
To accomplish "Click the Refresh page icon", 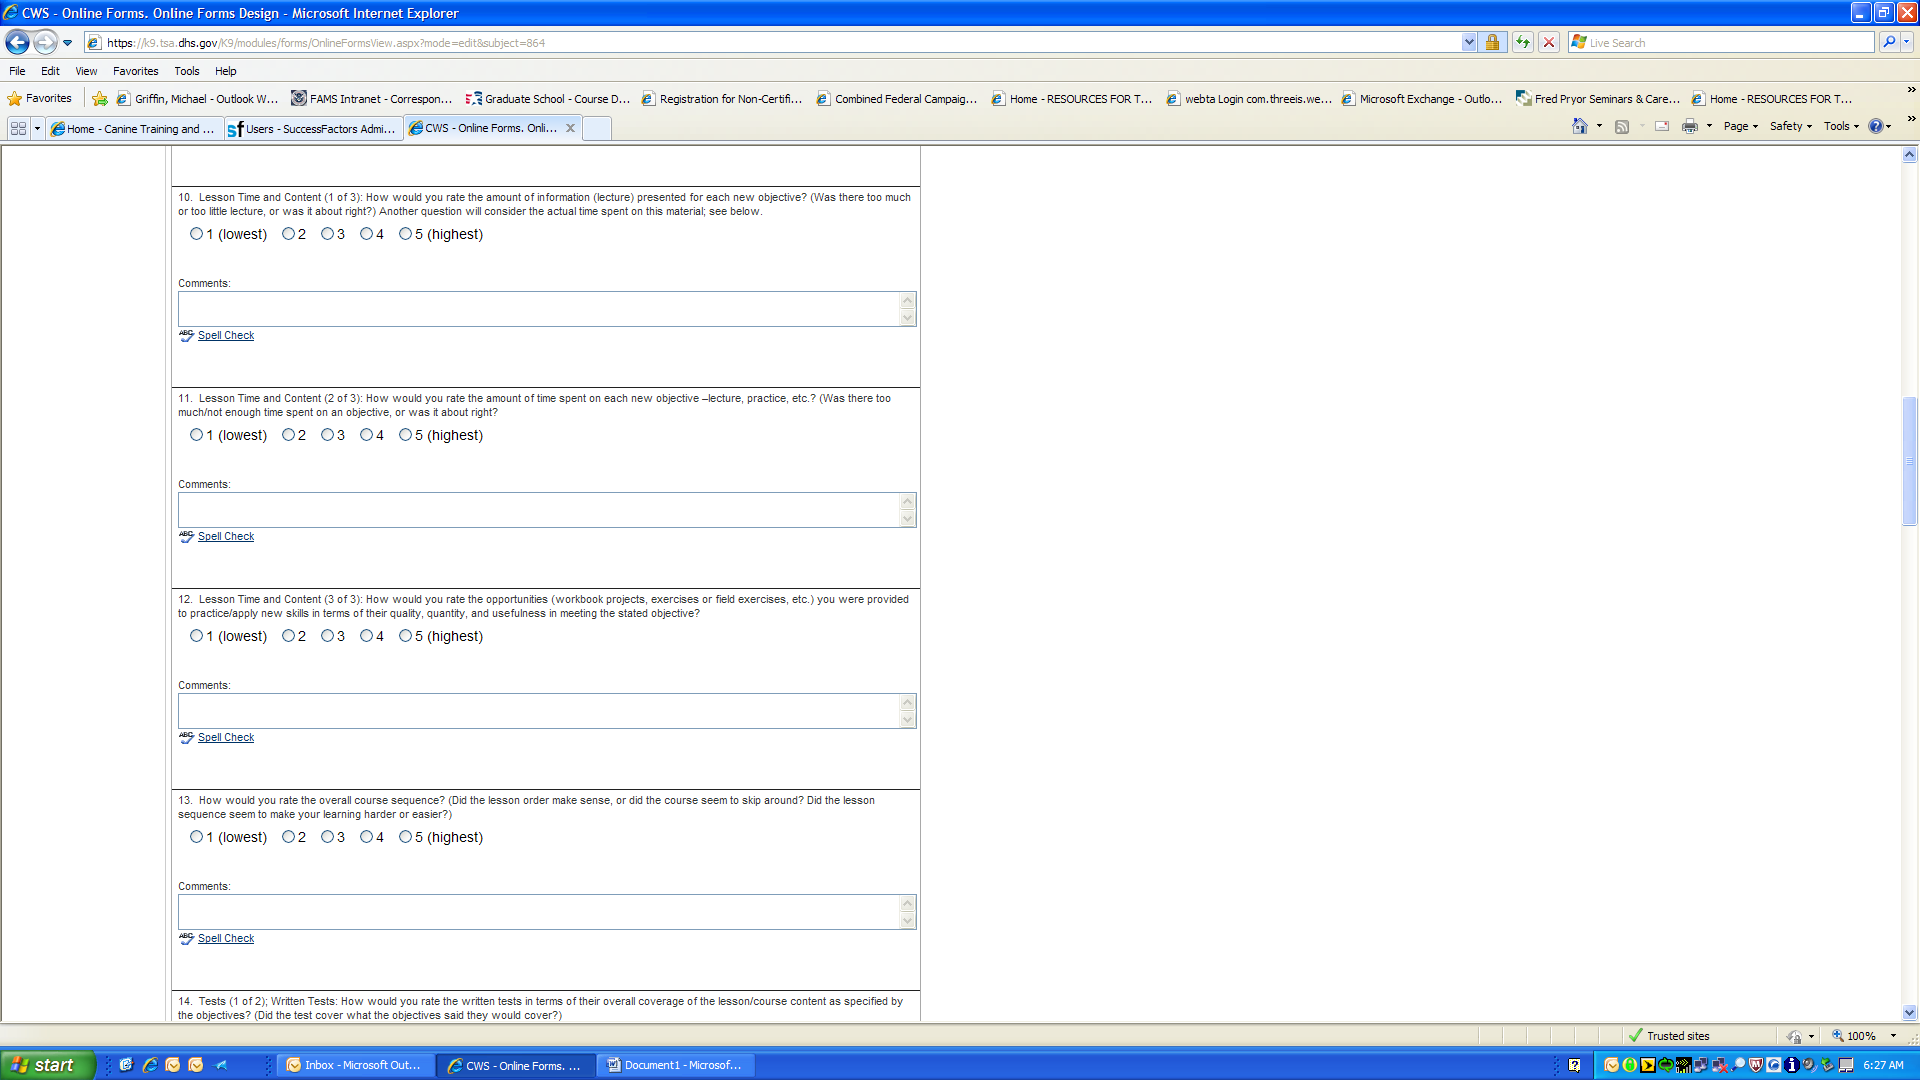I will click(1522, 42).
